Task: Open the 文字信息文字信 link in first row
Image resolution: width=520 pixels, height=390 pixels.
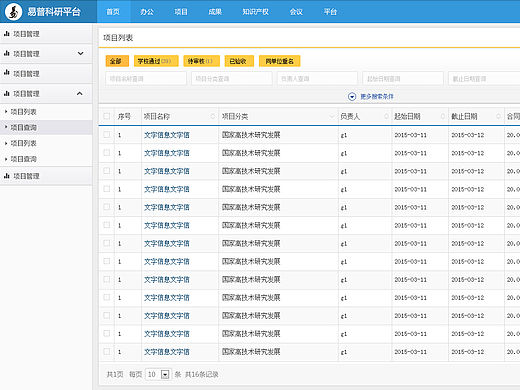Action: [x=167, y=135]
